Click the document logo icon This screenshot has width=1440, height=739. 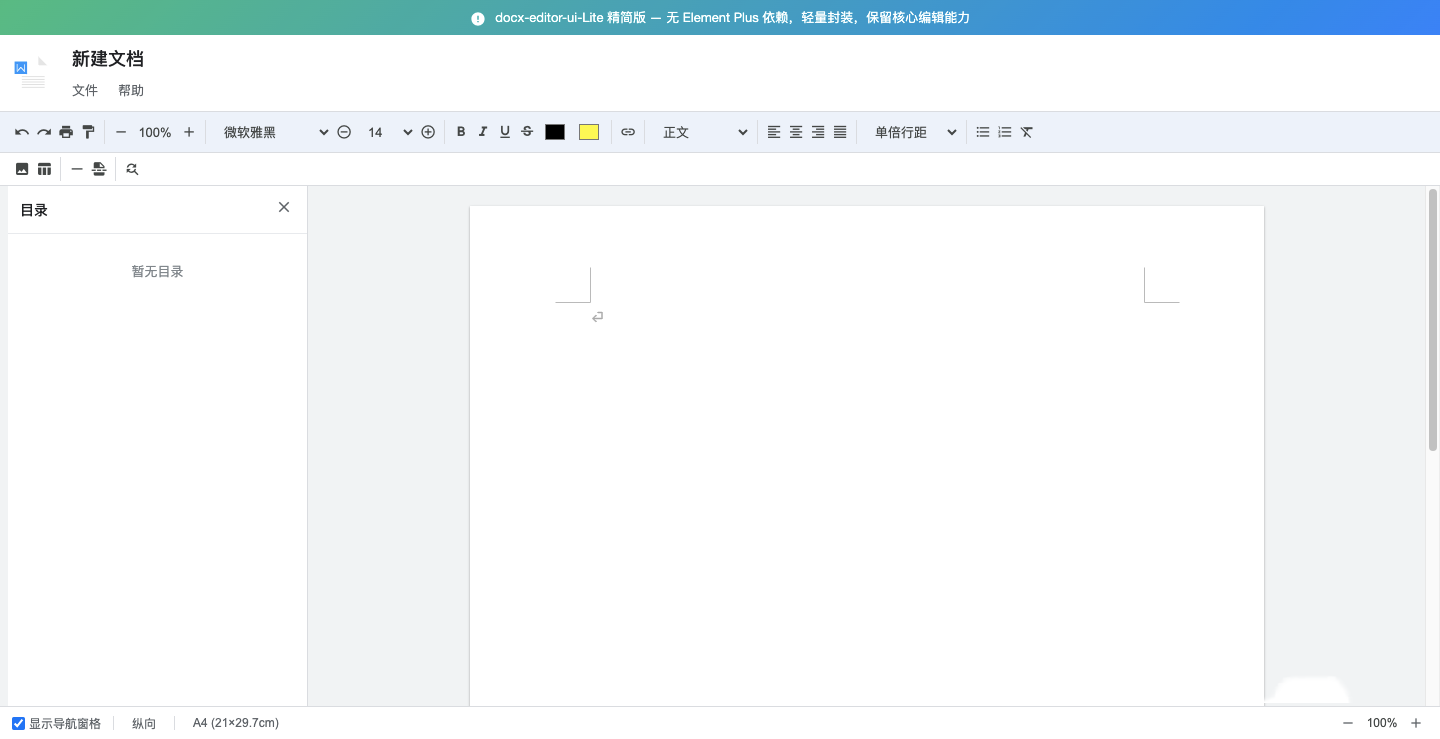pyautogui.click(x=30, y=72)
